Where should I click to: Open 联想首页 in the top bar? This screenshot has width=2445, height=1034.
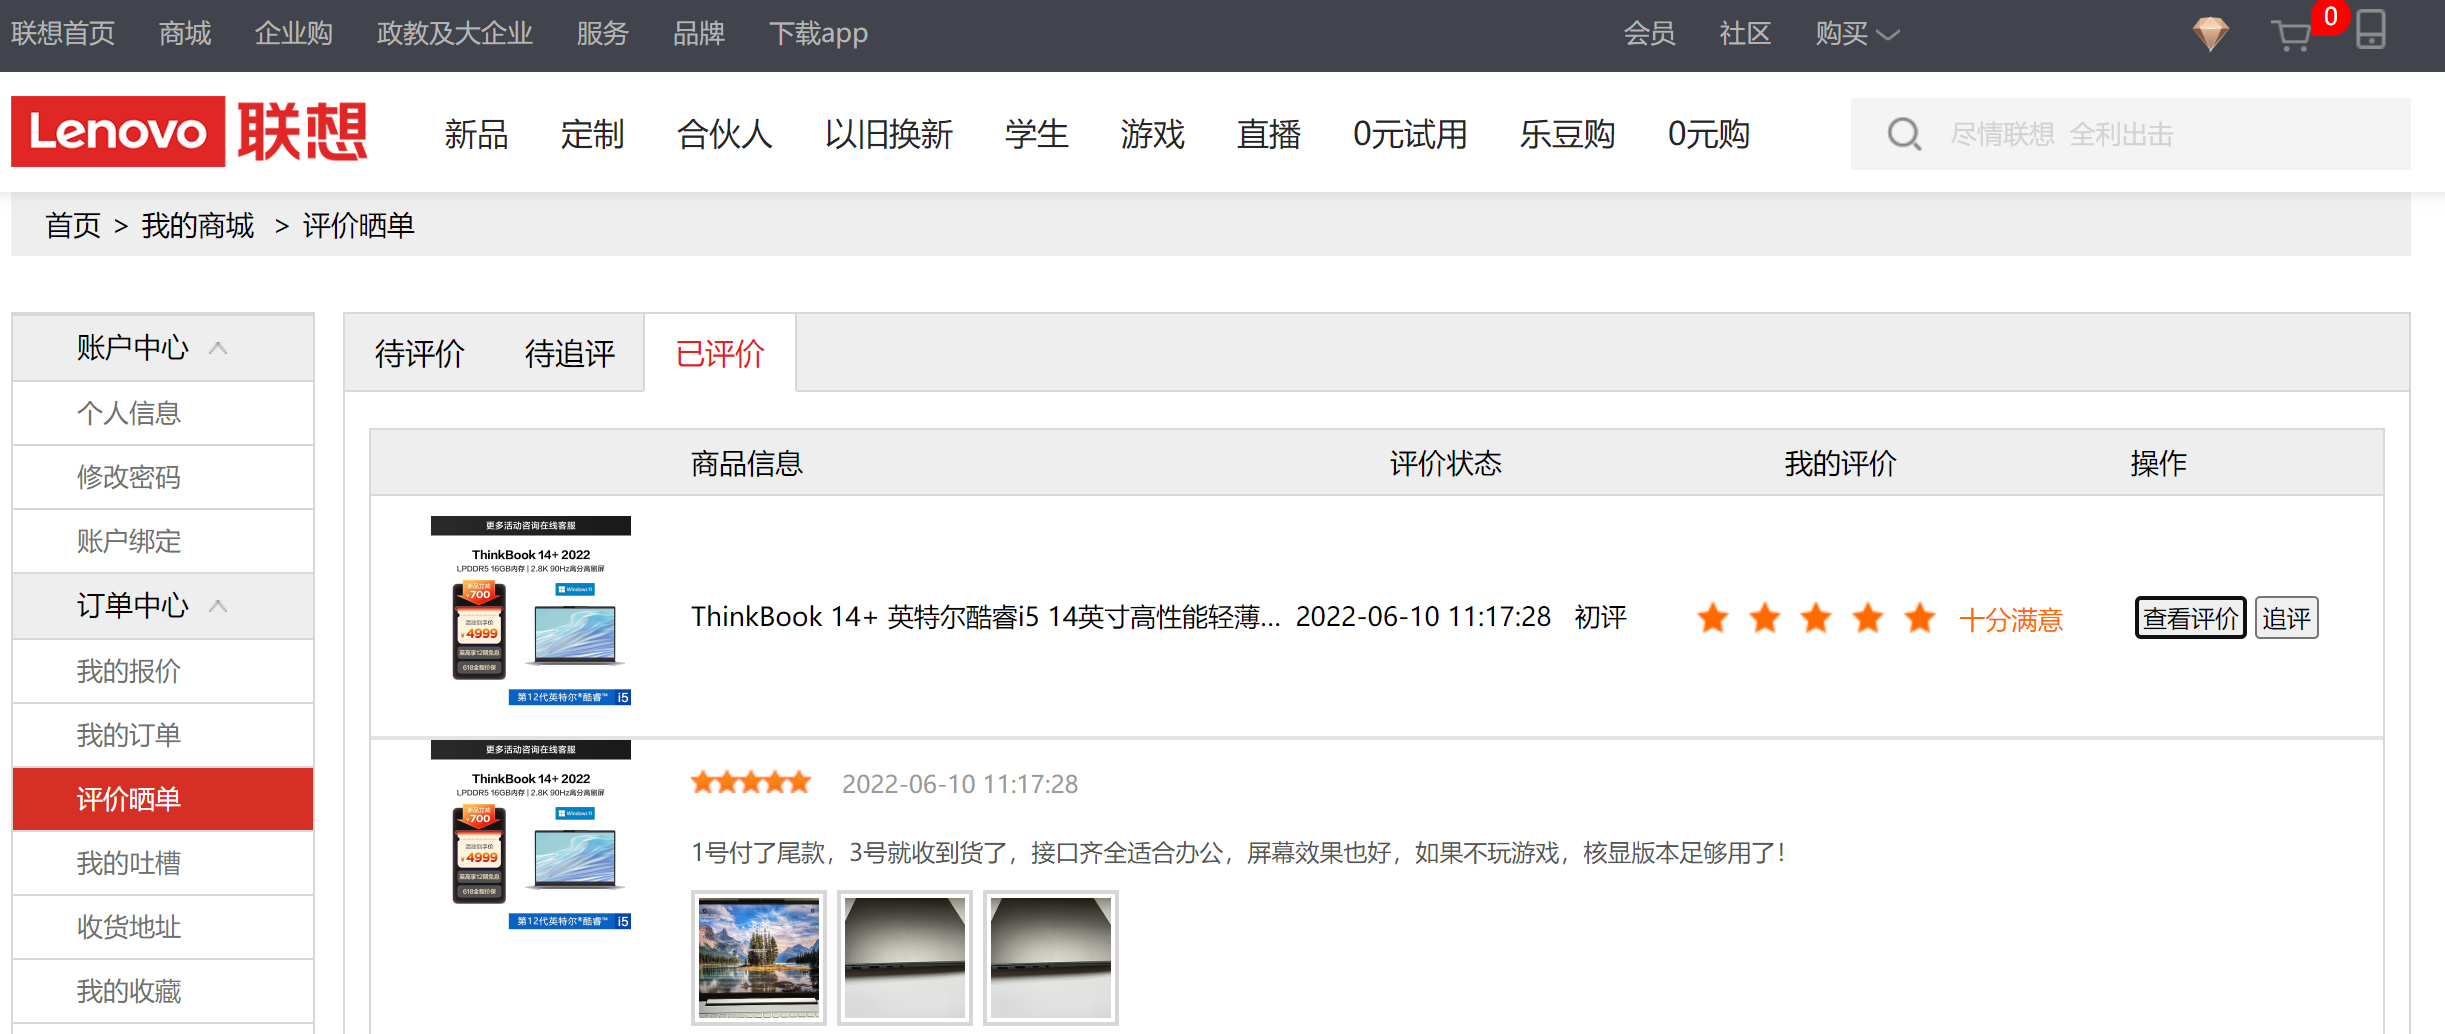[x=63, y=34]
